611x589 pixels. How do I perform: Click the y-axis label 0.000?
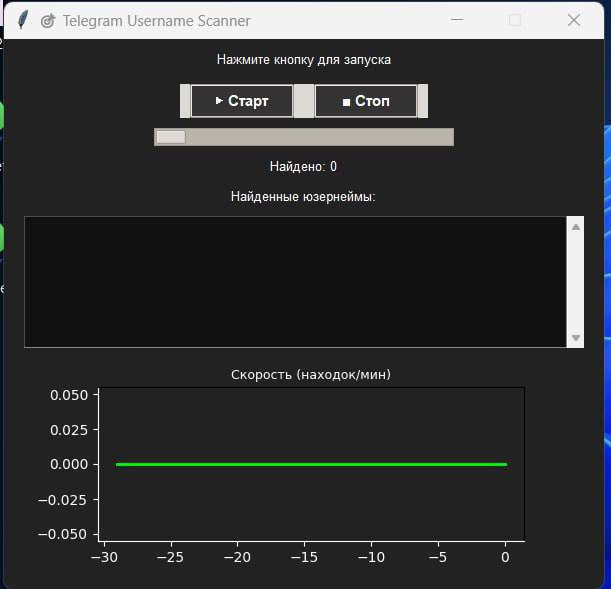69,464
